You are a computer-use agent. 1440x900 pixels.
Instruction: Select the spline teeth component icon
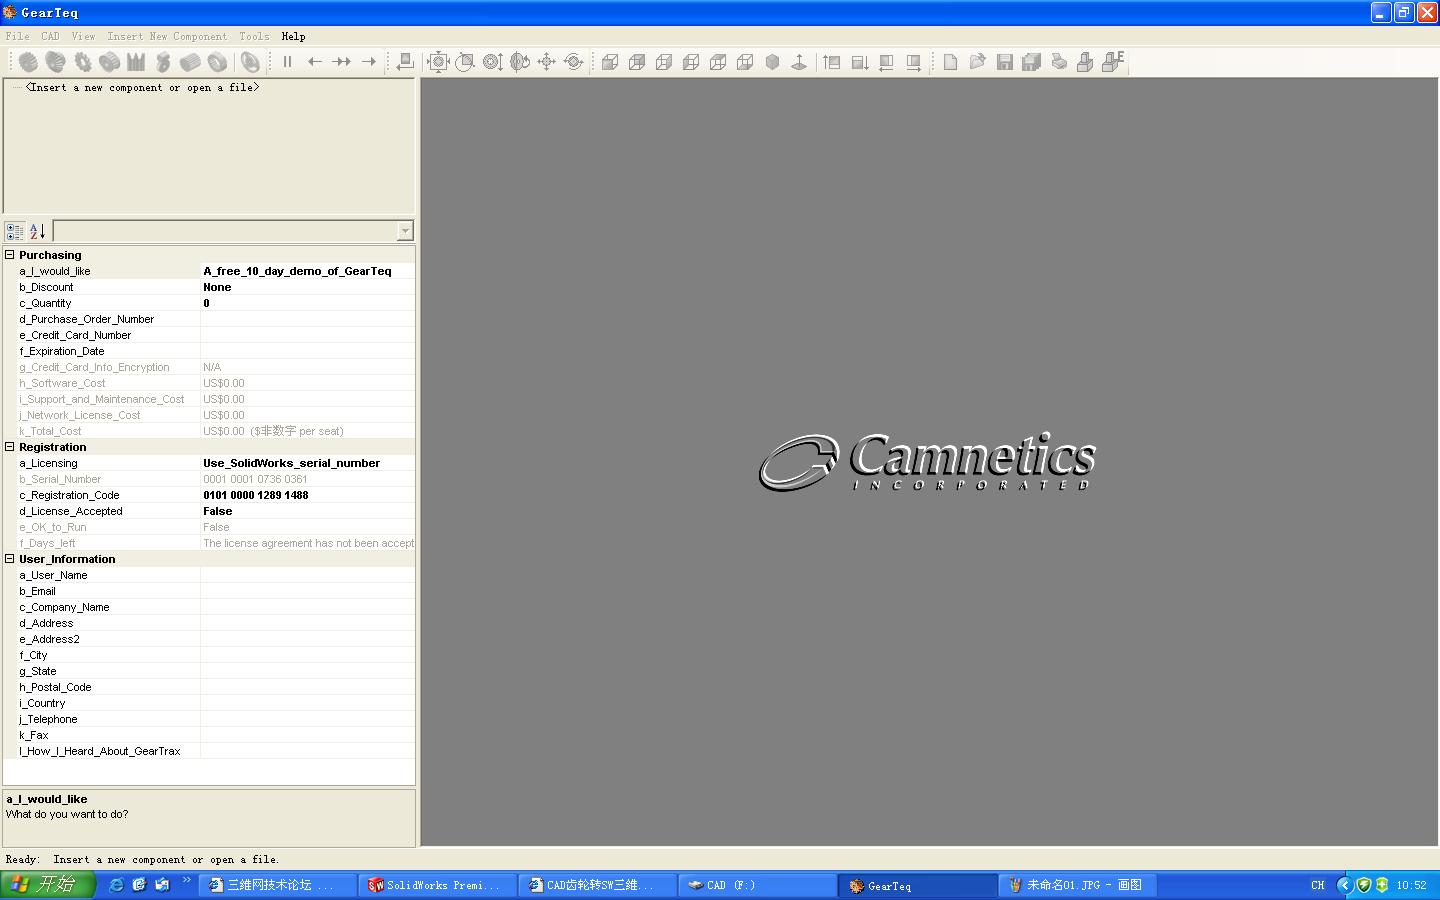pyautogui.click(x=136, y=62)
